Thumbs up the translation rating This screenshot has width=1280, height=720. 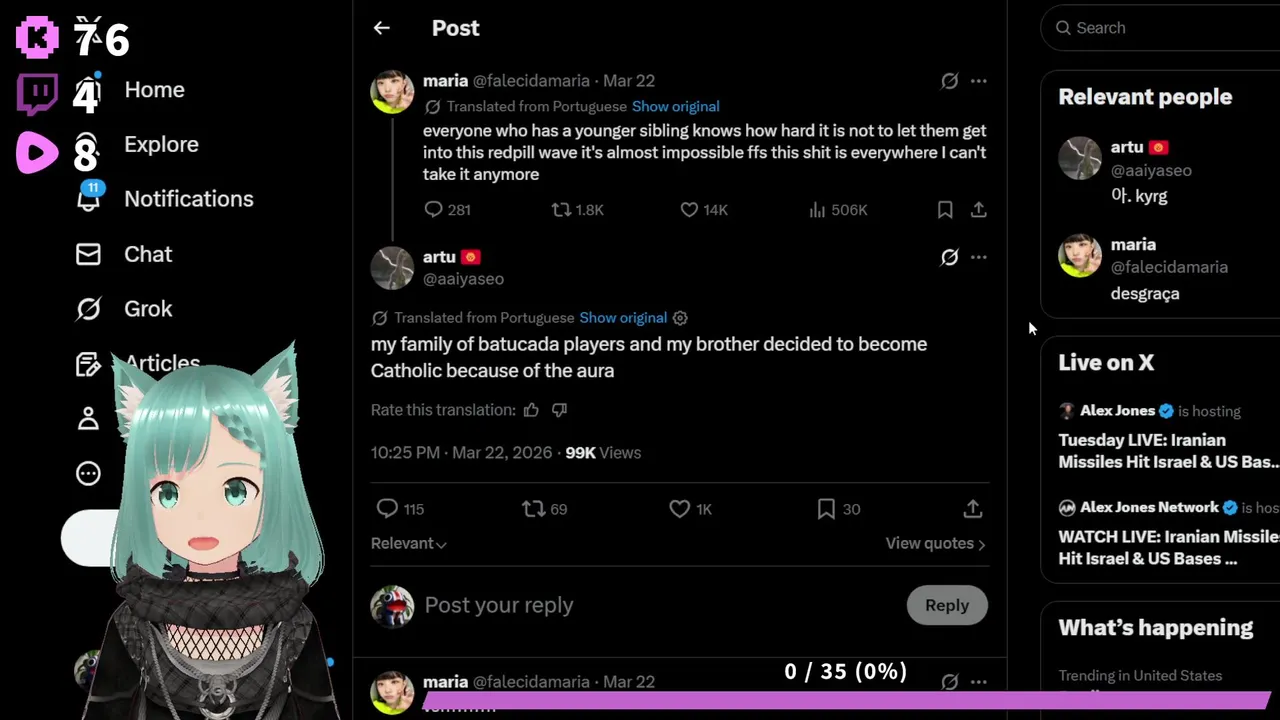(x=531, y=410)
